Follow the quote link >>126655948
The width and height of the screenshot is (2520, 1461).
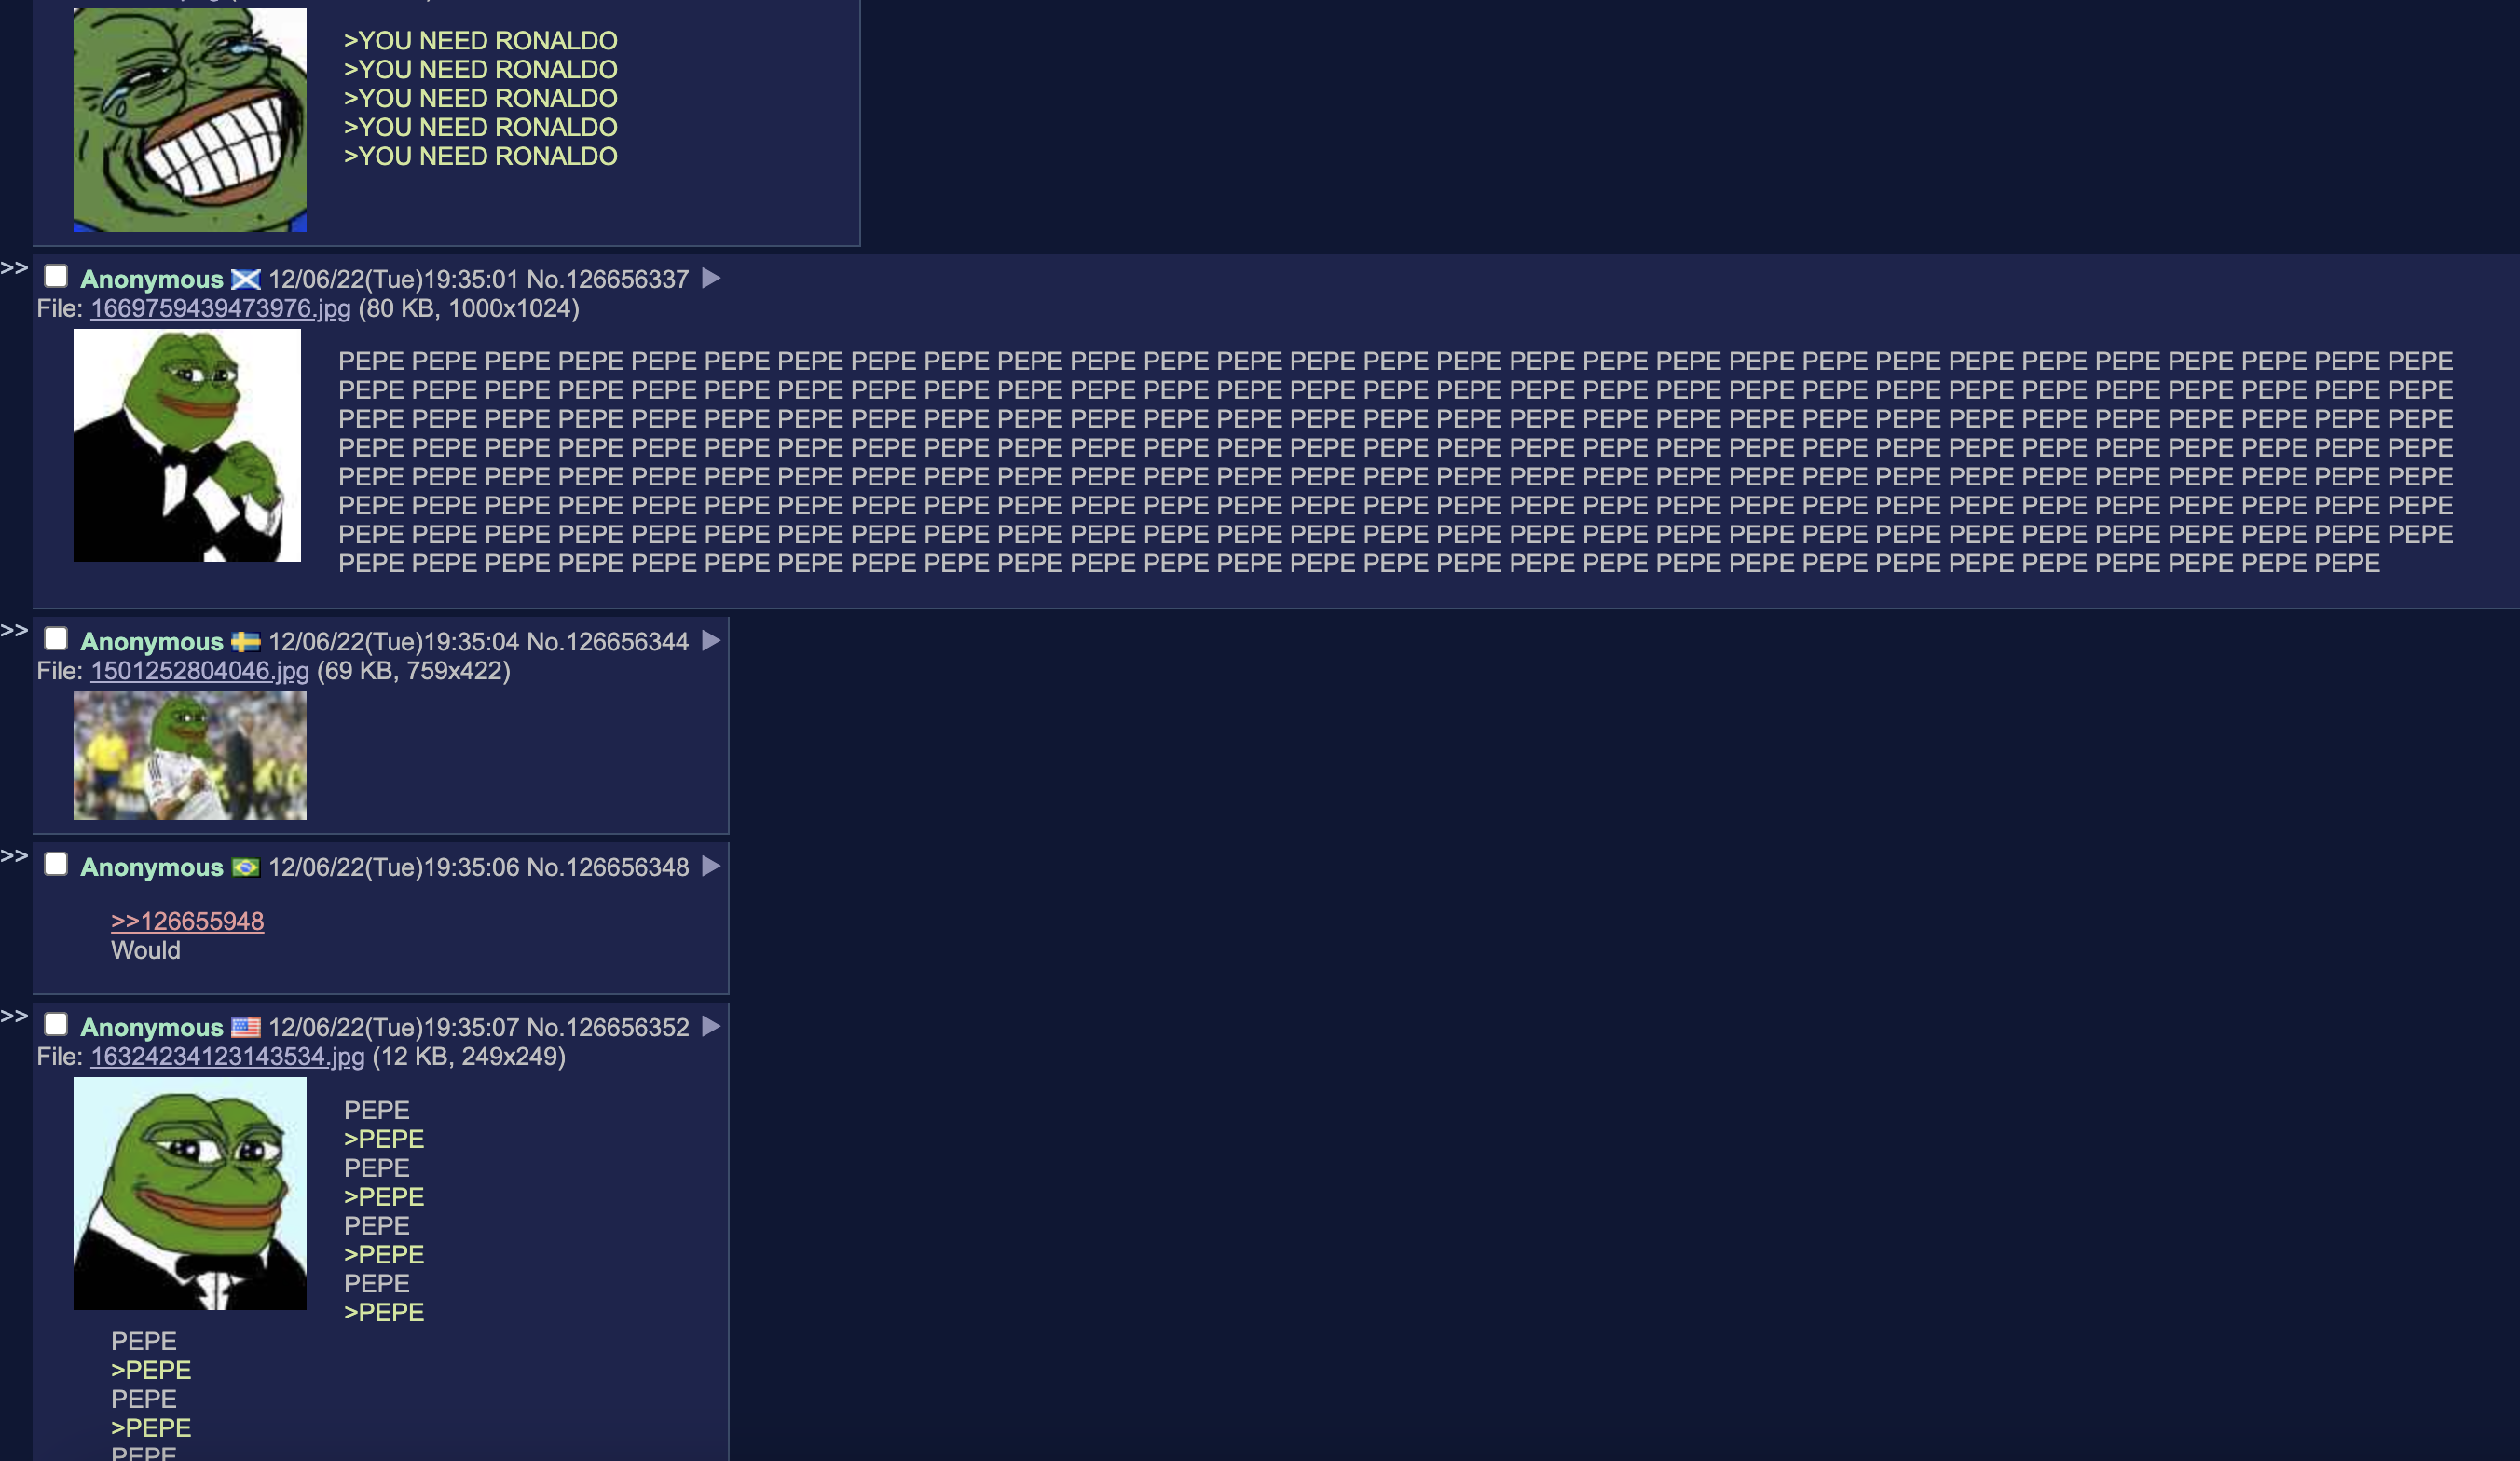click(x=187, y=921)
